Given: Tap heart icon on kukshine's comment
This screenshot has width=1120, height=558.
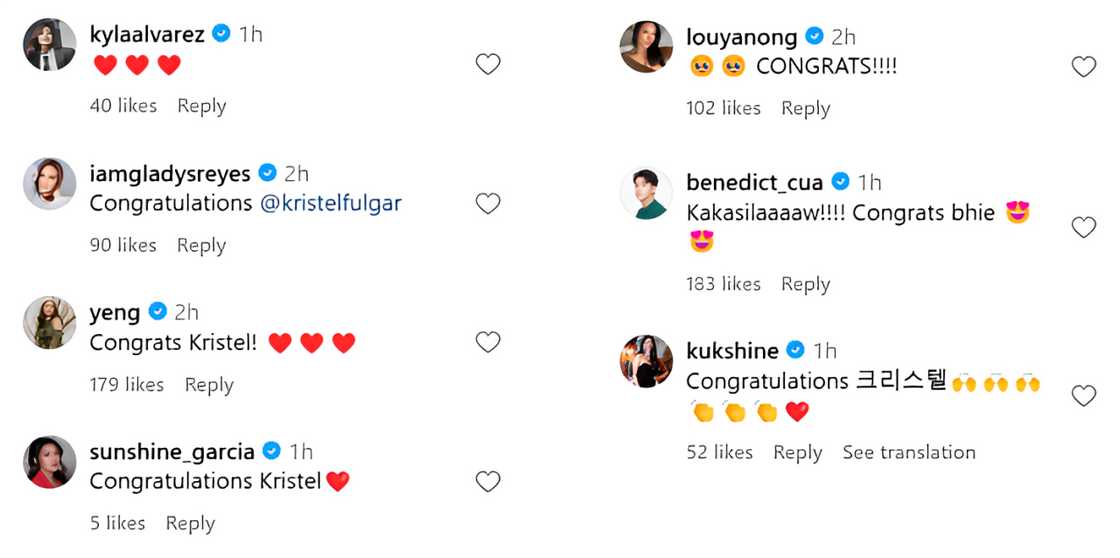Looking at the screenshot, I should click(1083, 396).
